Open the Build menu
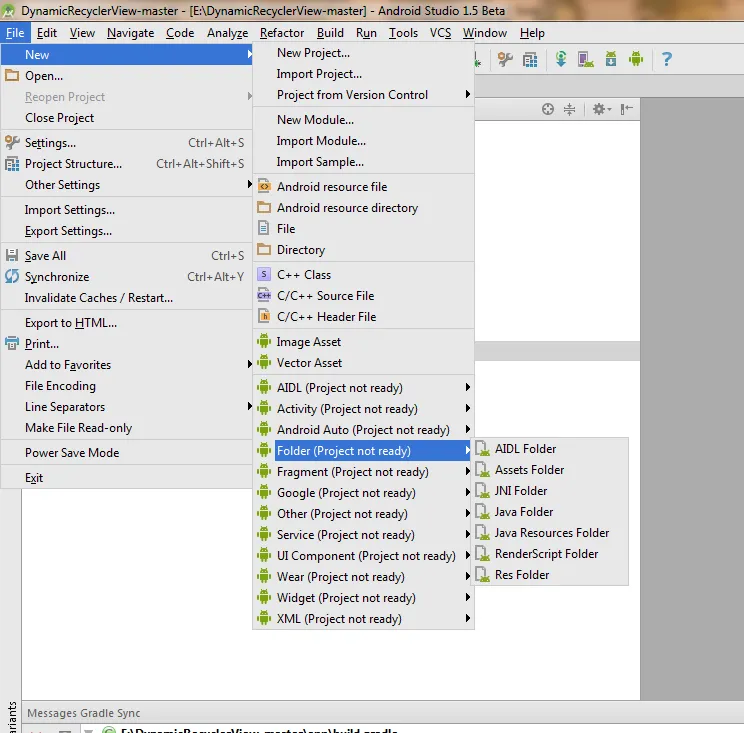This screenshot has height=733, width=744. pyautogui.click(x=330, y=33)
